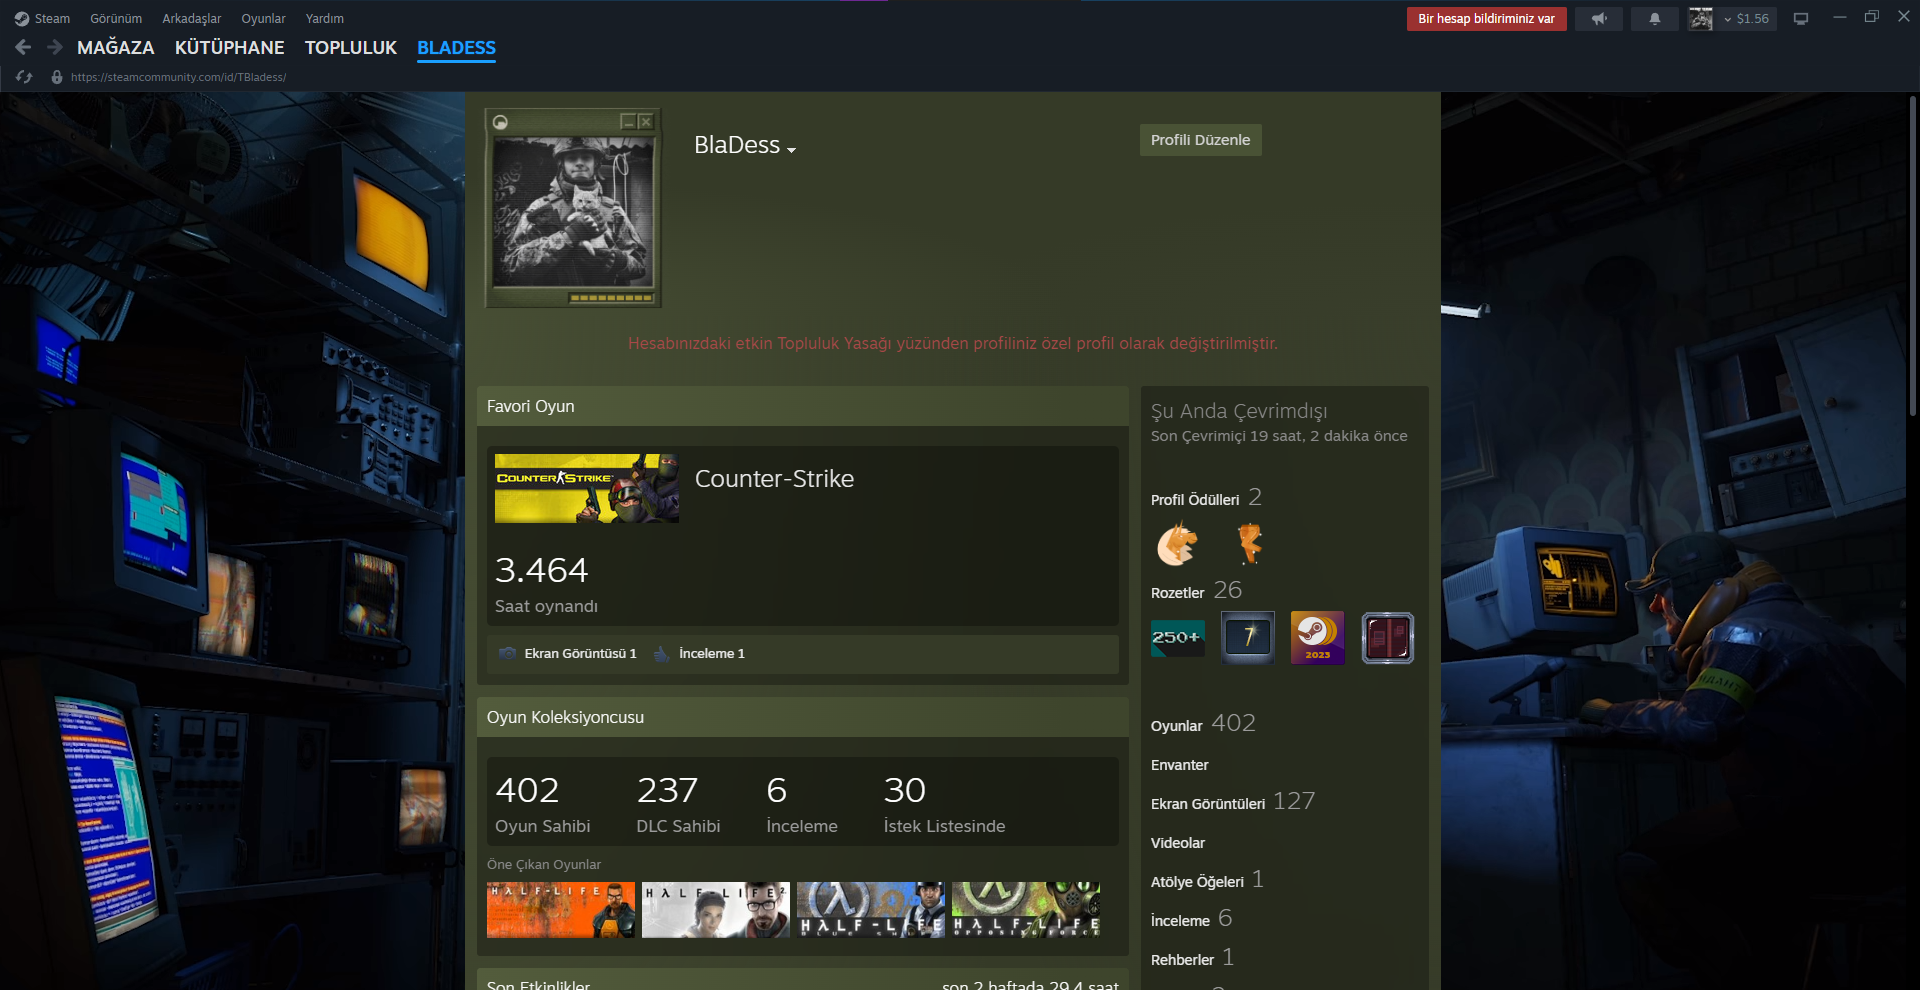Screen dimensions: 1920x990
Task: Click the Profili Düzenle button
Action: [x=1200, y=140]
